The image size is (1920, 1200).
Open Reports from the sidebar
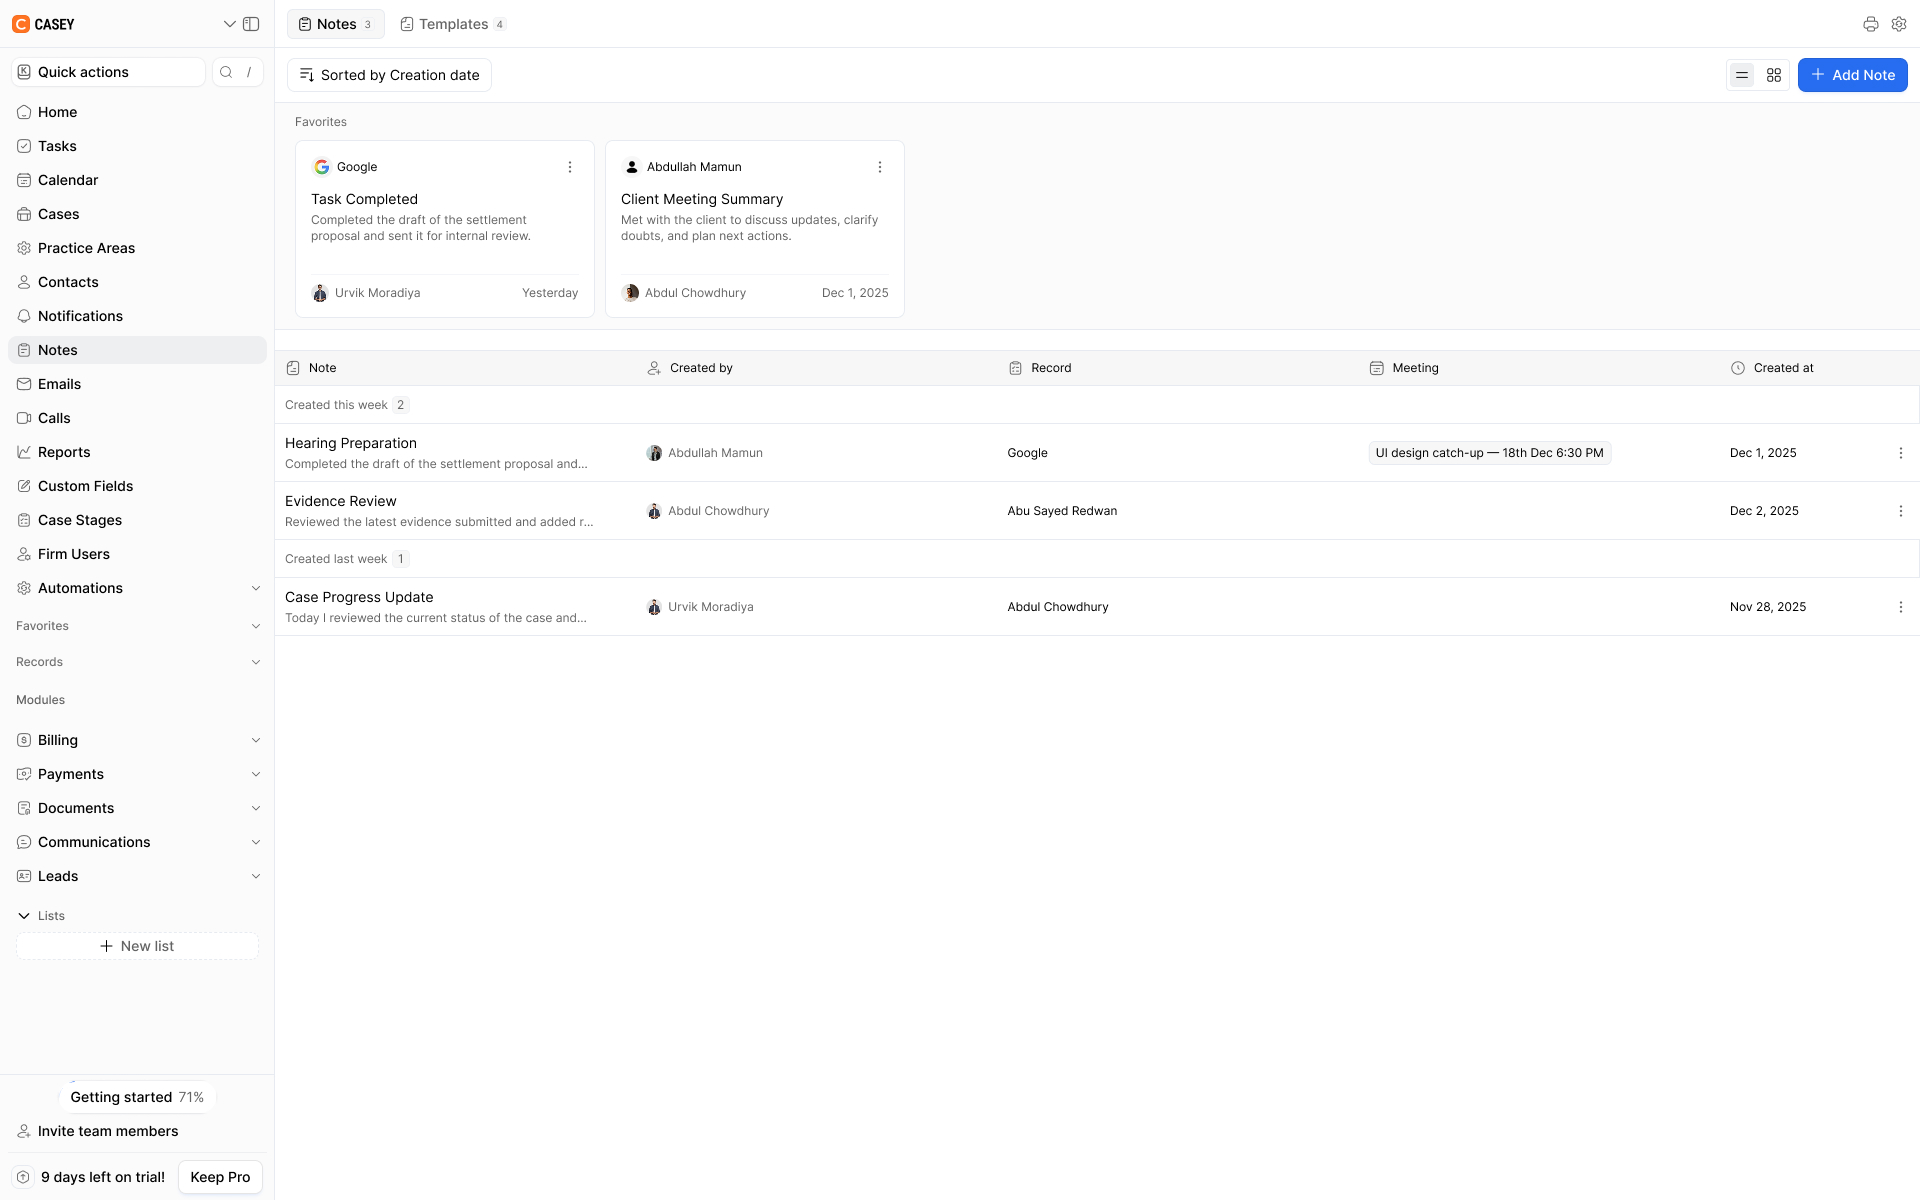tap(137, 452)
